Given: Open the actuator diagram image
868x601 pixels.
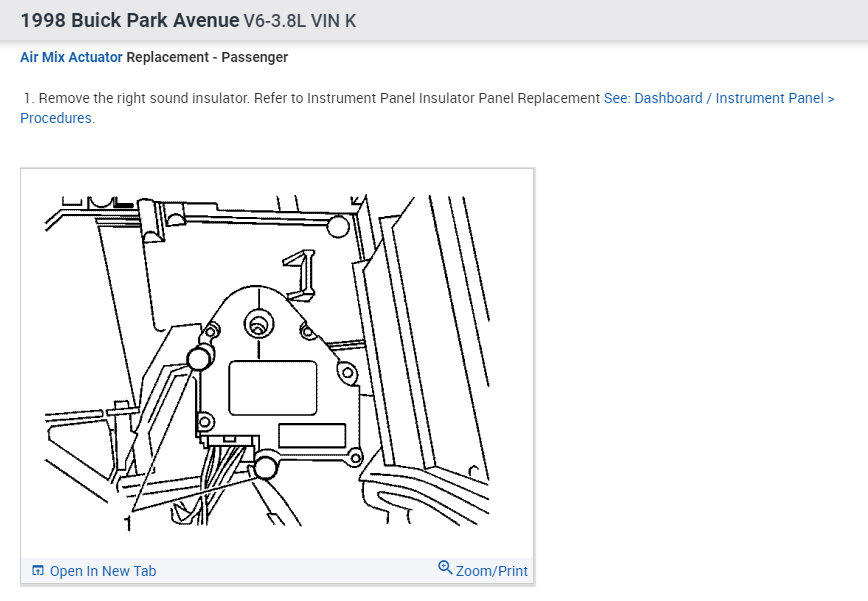Looking at the screenshot, I should click(x=267, y=361).
